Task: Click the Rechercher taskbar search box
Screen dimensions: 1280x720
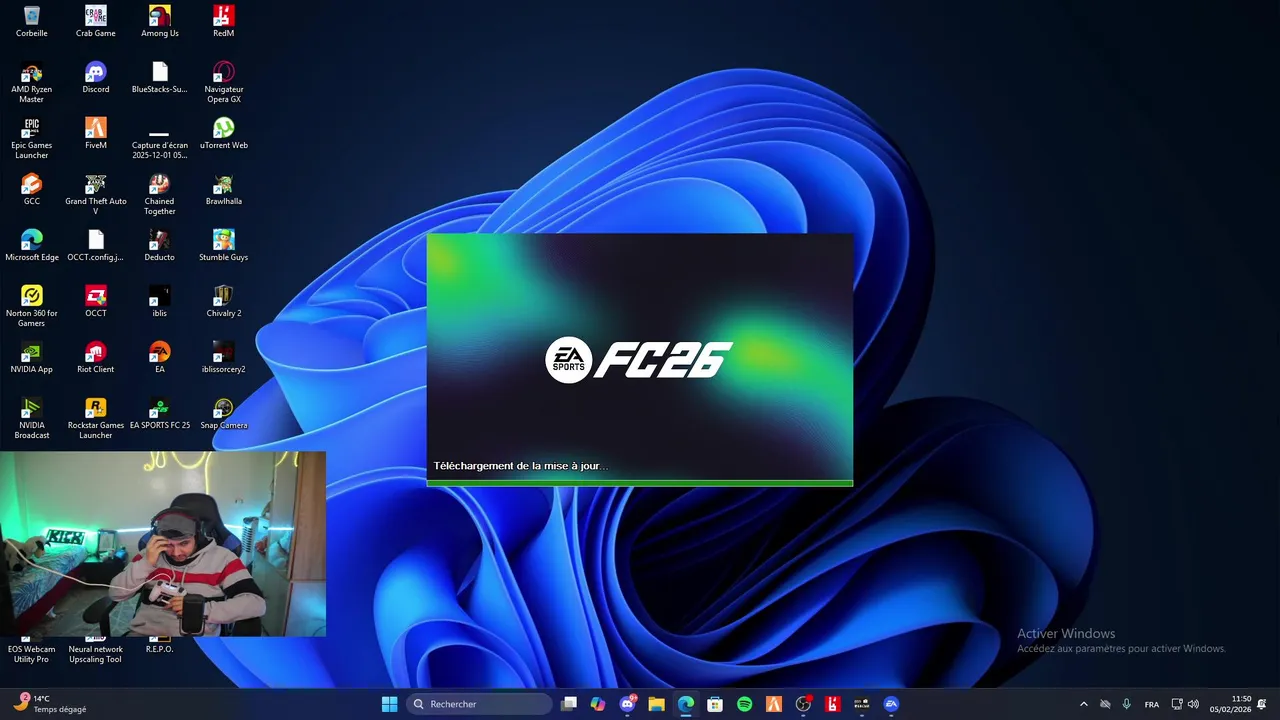Action: point(480,704)
